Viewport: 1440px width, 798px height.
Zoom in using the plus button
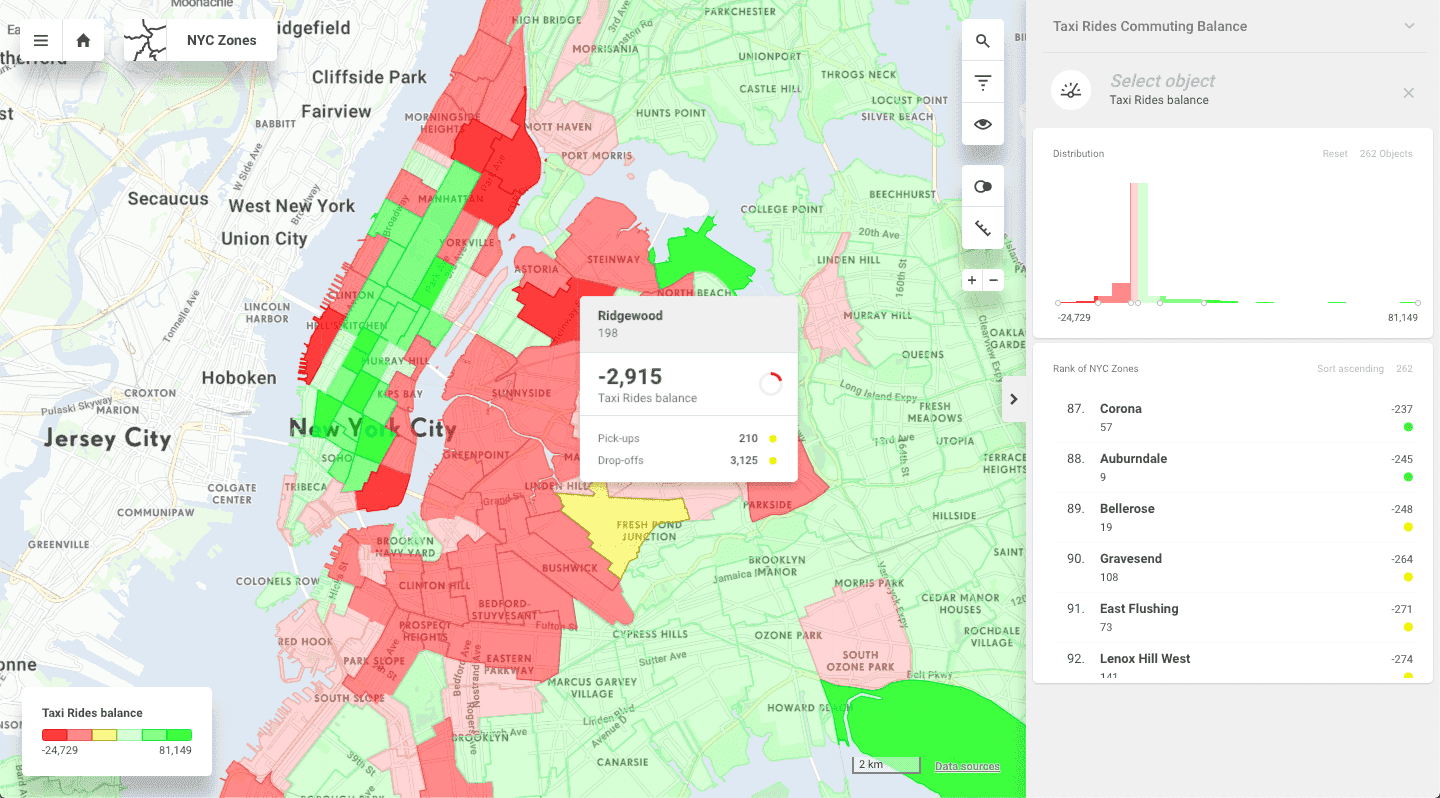[971, 280]
